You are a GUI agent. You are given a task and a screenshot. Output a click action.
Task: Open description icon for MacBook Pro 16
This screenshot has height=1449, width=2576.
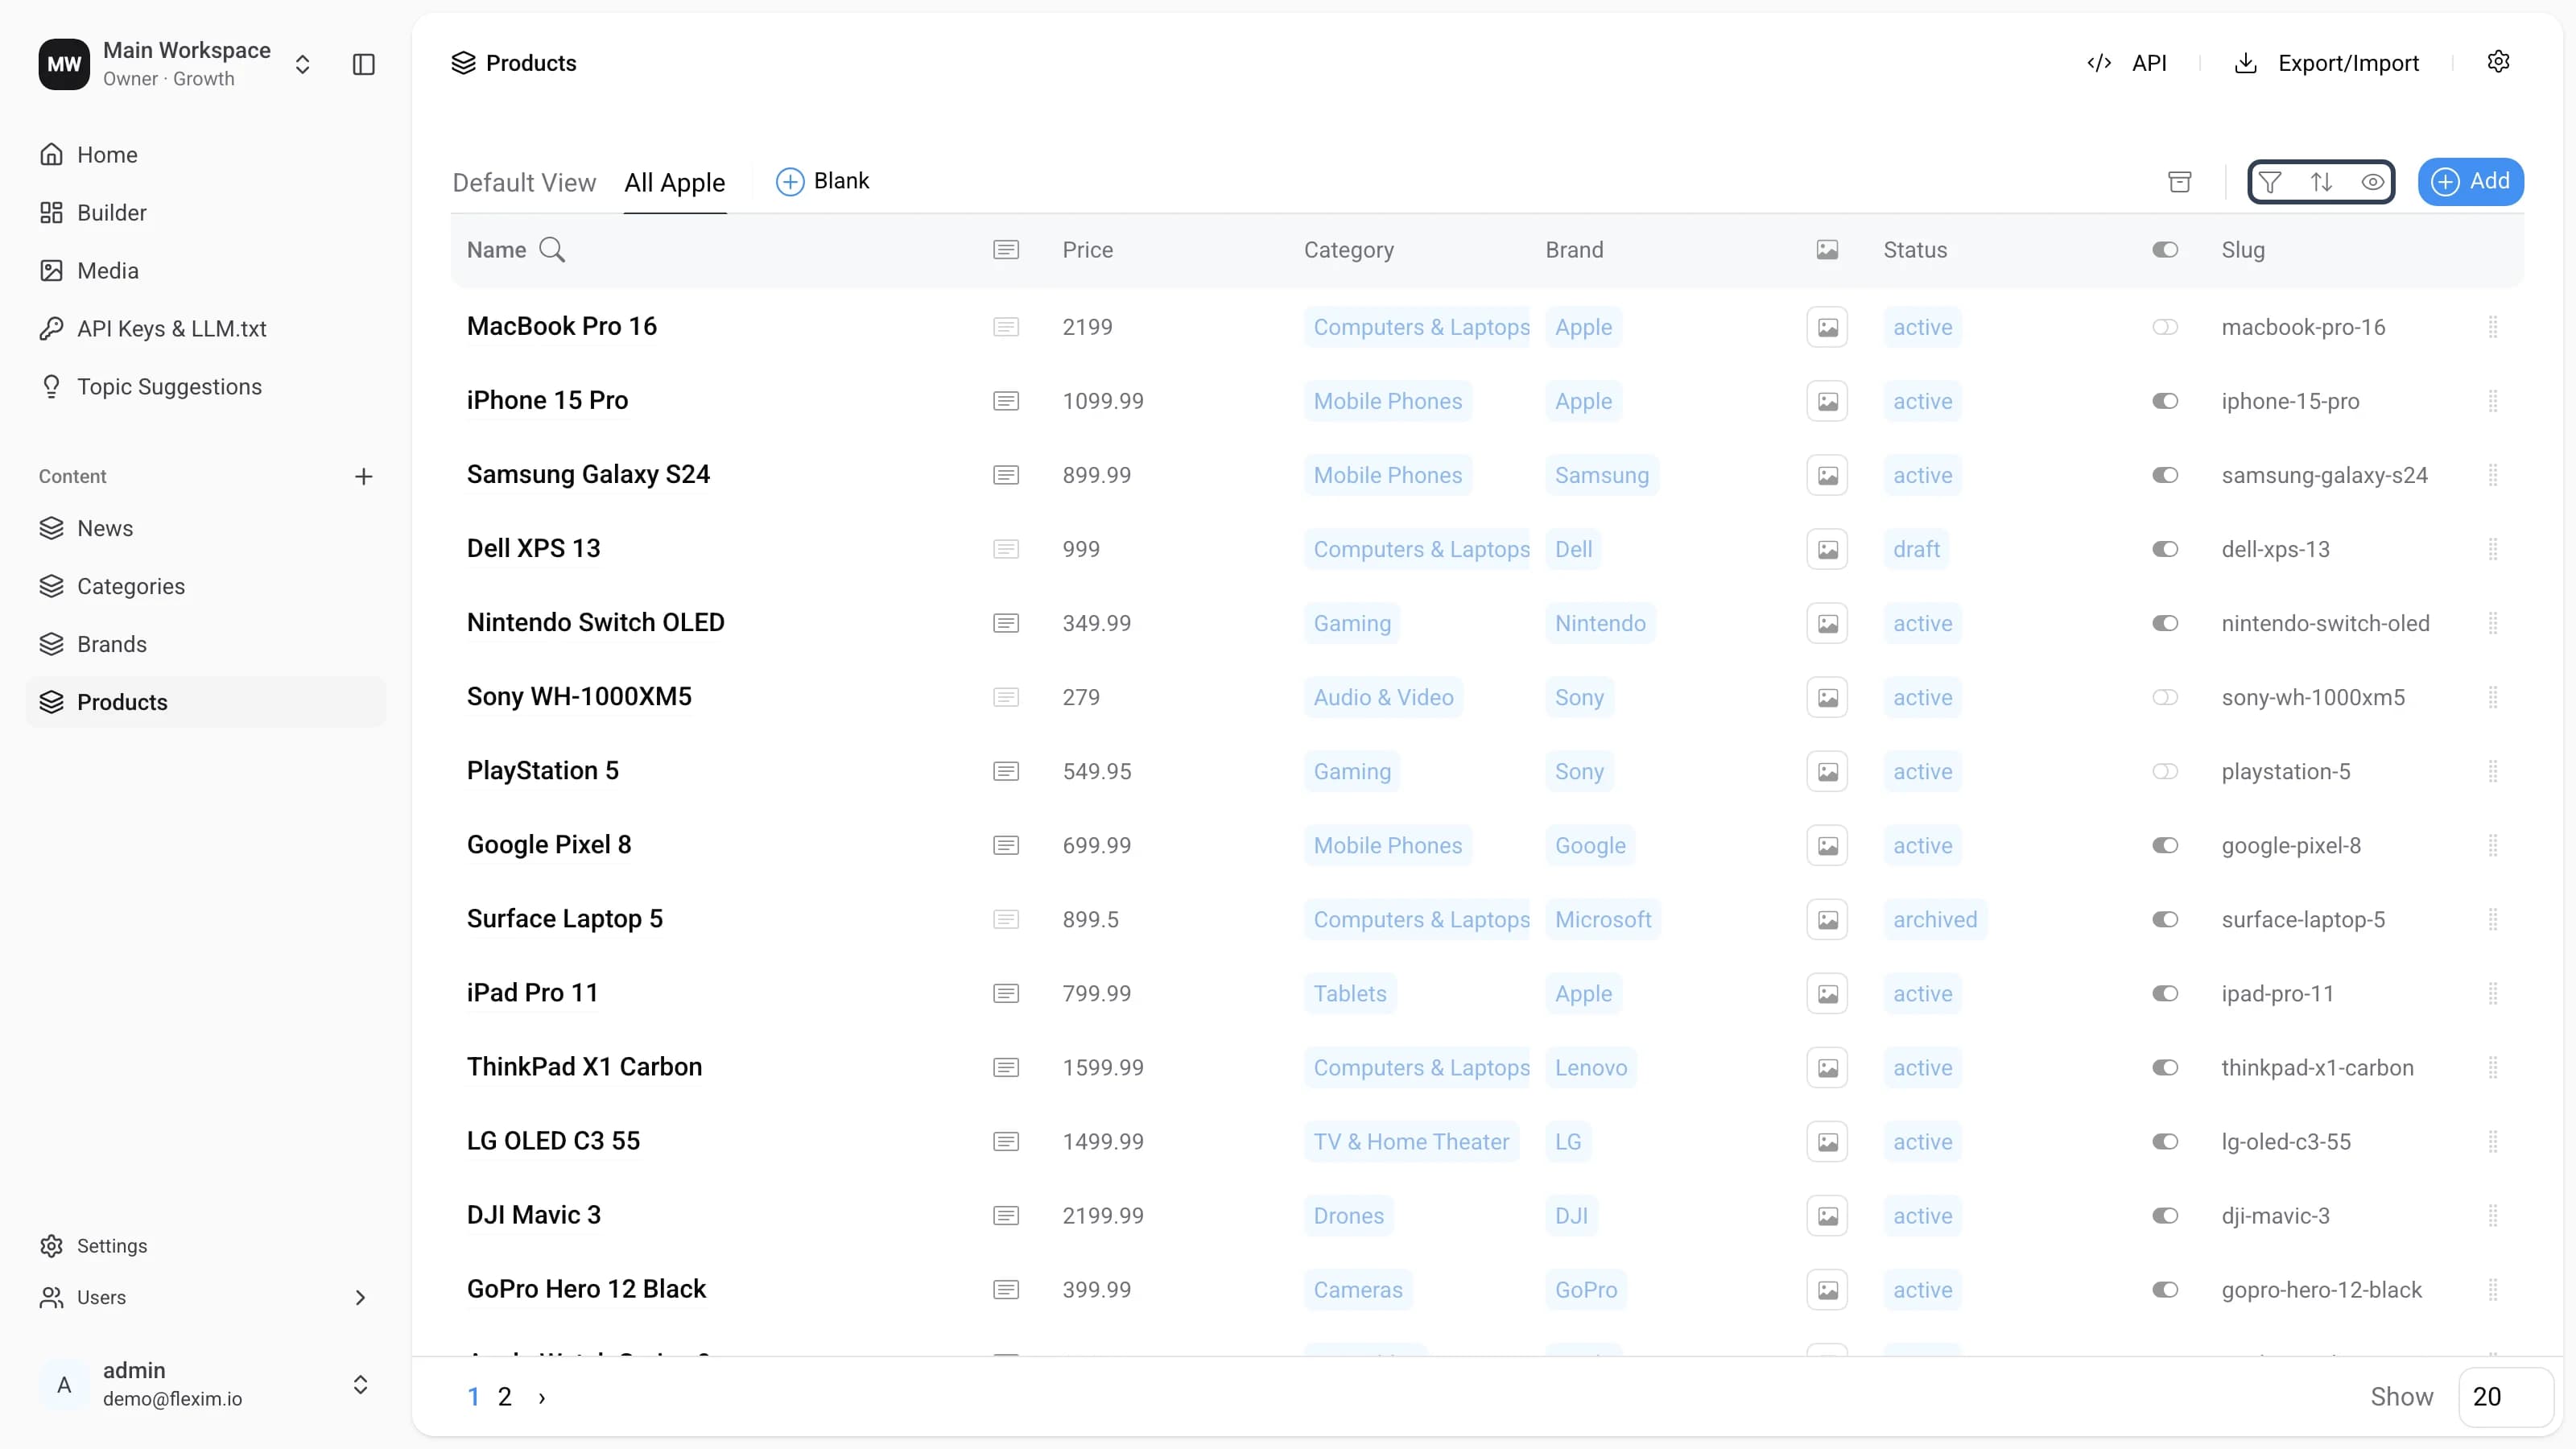pos(1006,327)
